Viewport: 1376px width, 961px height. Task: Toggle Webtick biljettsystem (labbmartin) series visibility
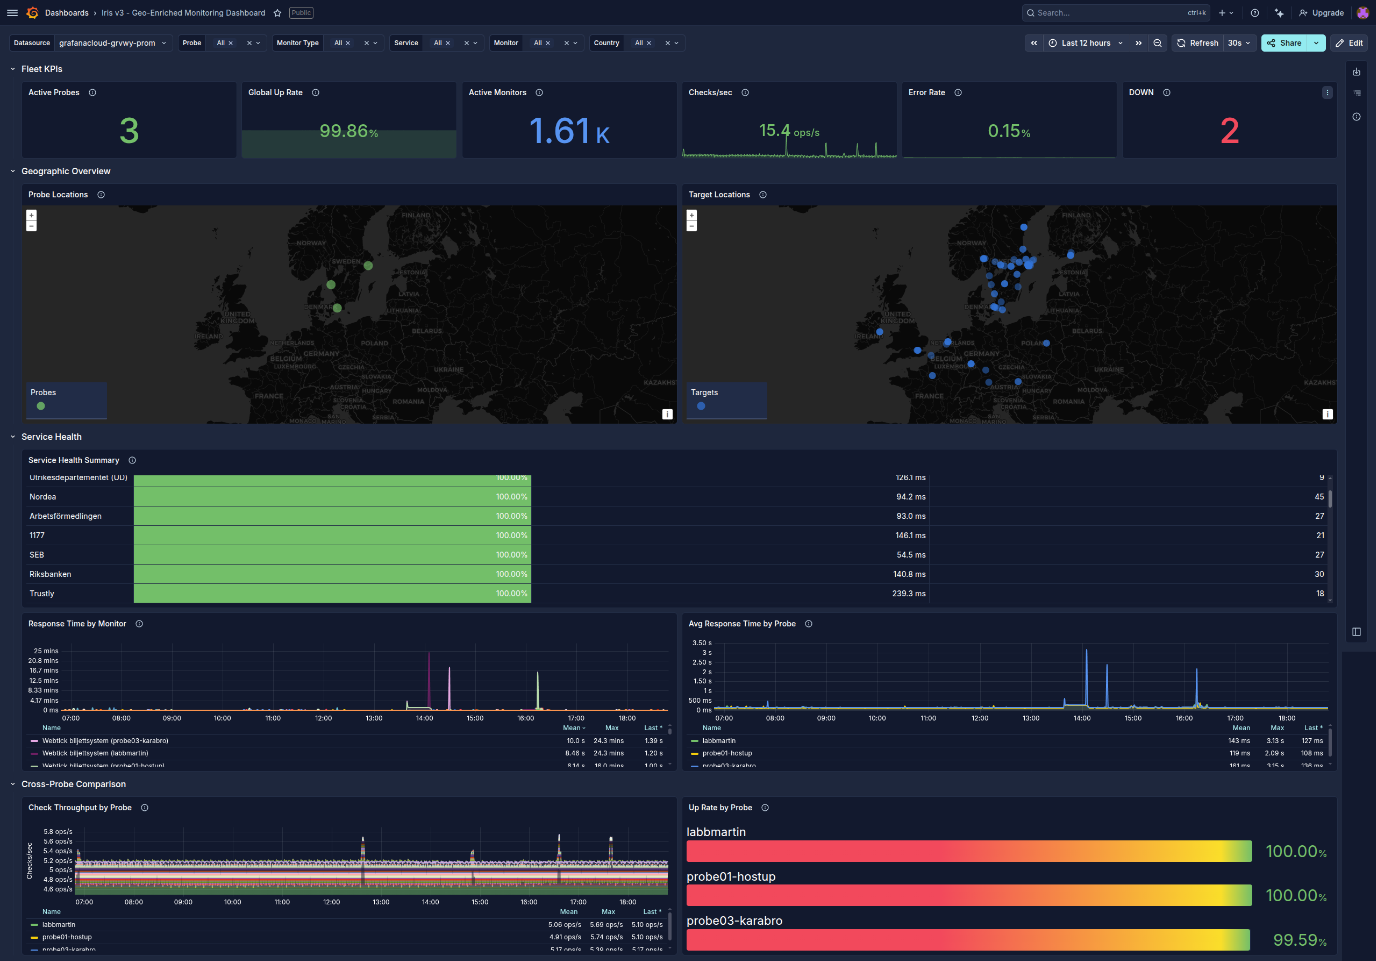tap(95, 753)
